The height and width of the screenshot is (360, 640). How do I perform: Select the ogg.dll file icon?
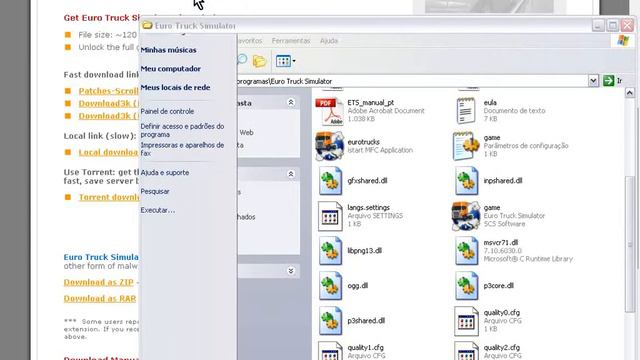(x=330, y=286)
